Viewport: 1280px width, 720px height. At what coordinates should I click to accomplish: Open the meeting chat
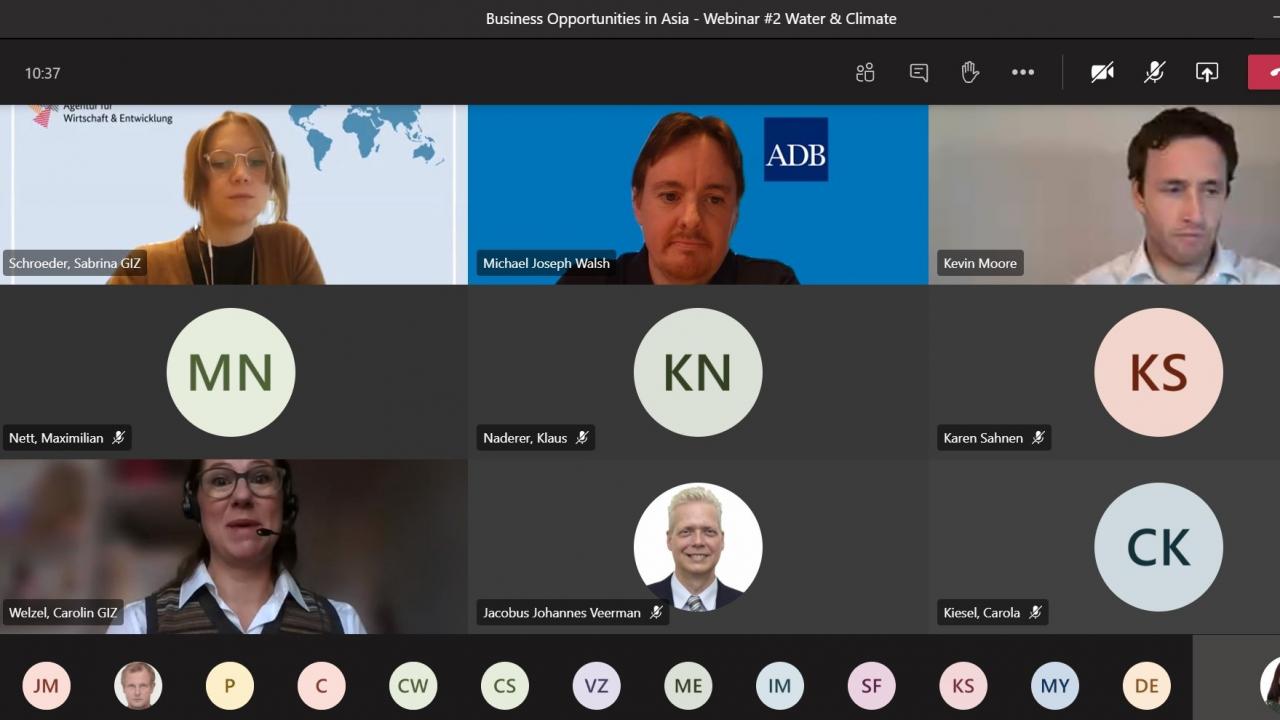[x=918, y=72]
